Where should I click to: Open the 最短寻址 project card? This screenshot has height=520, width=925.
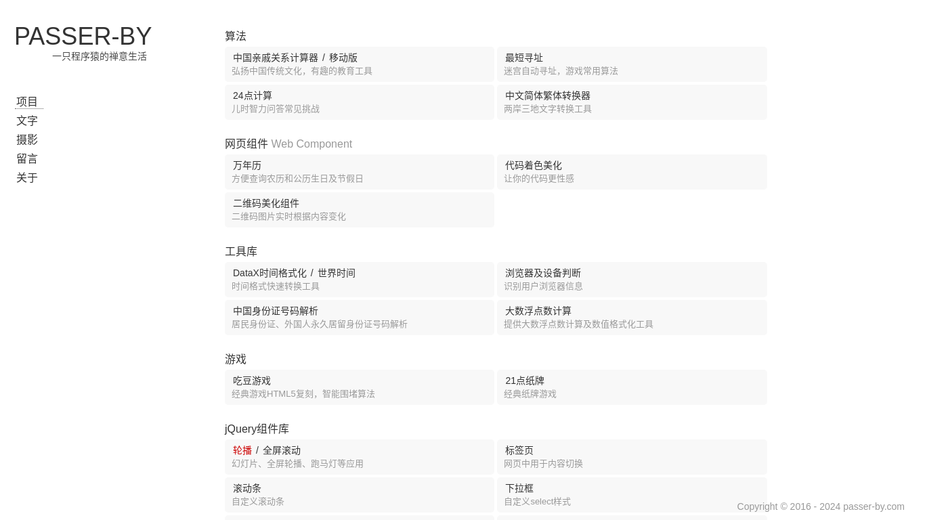point(632,64)
